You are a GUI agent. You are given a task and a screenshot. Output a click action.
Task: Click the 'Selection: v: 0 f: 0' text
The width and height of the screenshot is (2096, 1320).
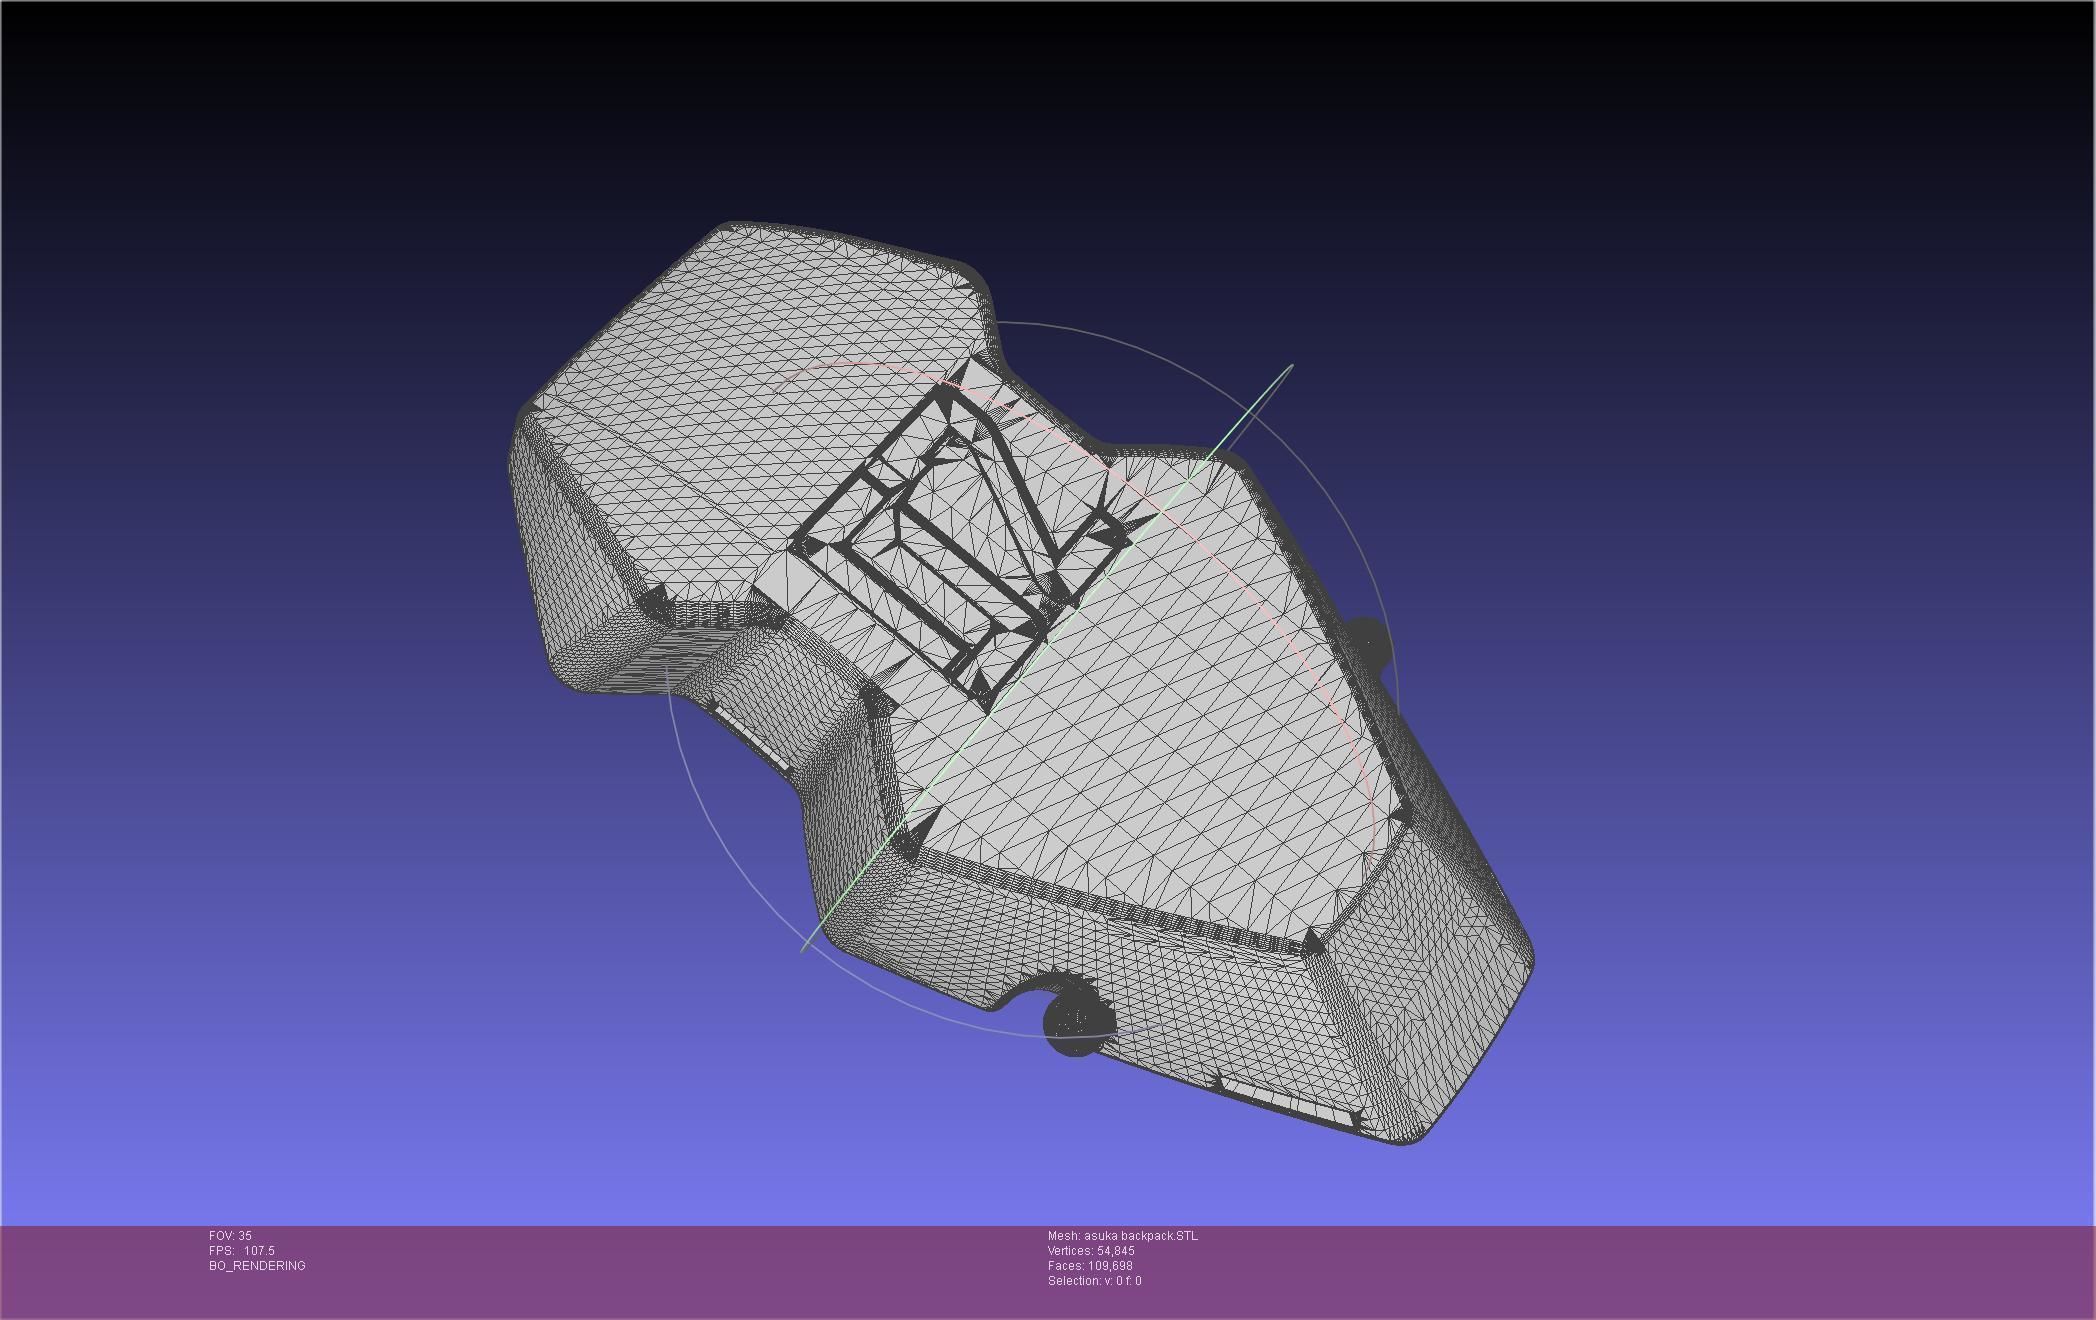1094,1281
